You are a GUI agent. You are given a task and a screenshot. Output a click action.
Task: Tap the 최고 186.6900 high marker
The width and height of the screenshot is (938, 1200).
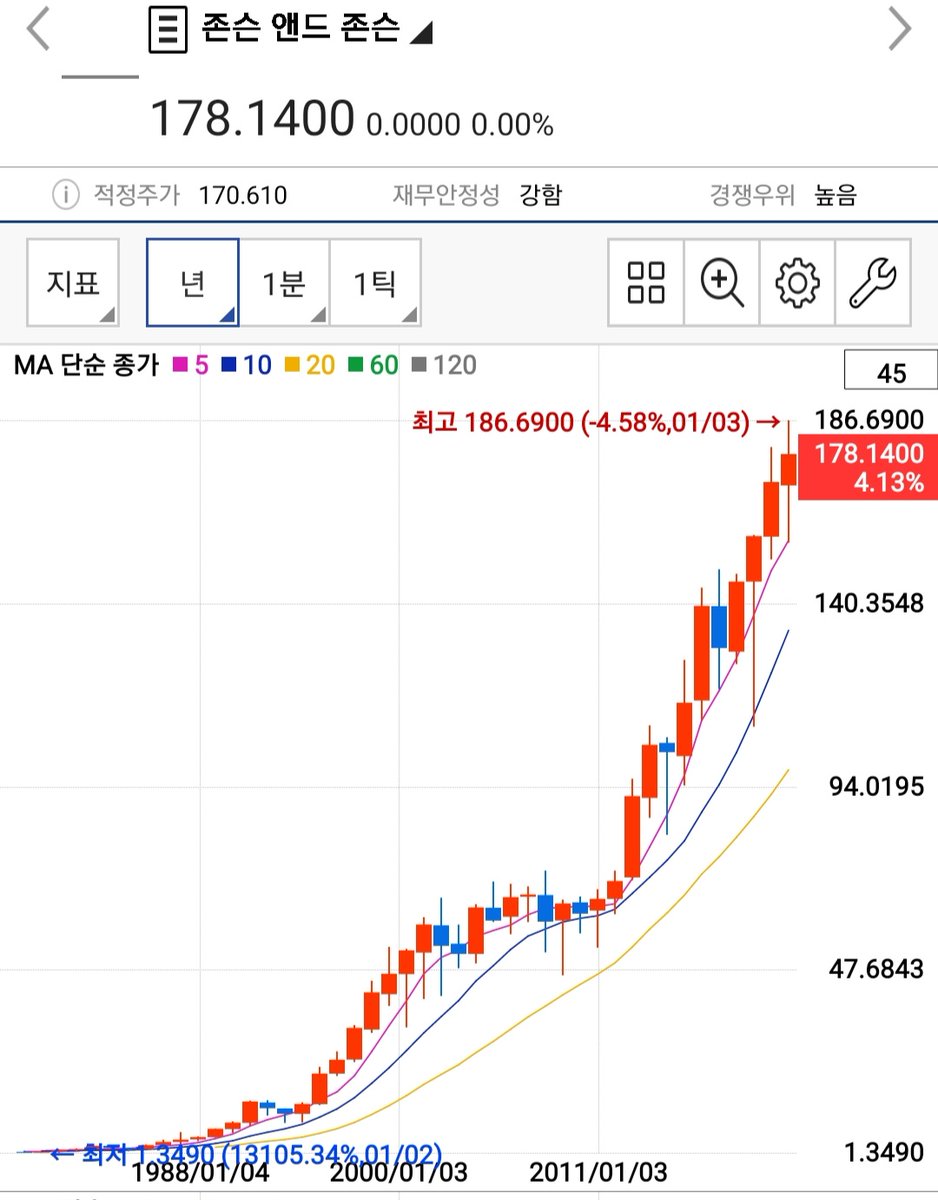(x=595, y=423)
